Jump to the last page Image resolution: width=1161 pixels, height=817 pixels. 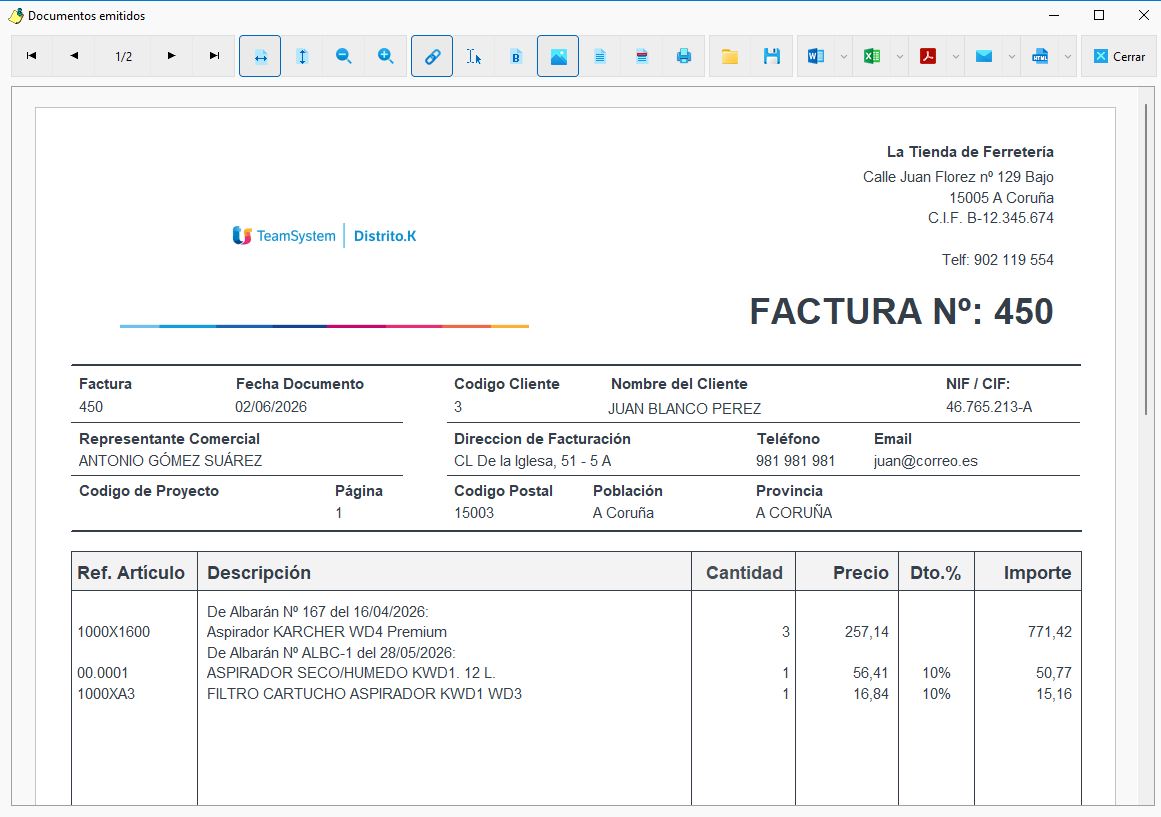coord(214,56)
